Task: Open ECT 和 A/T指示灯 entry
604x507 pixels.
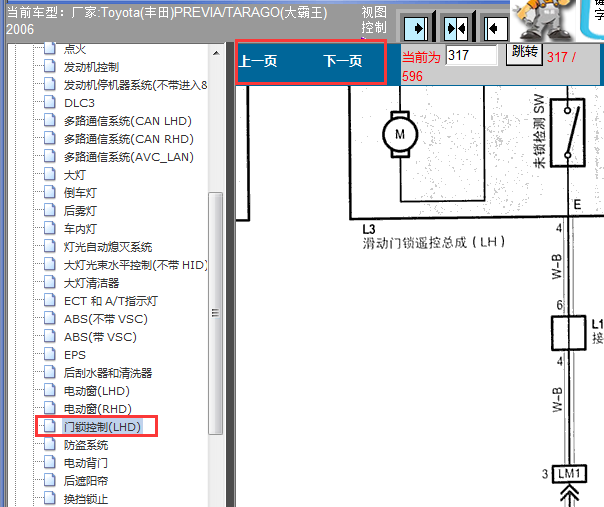Action: coord(111,301)
